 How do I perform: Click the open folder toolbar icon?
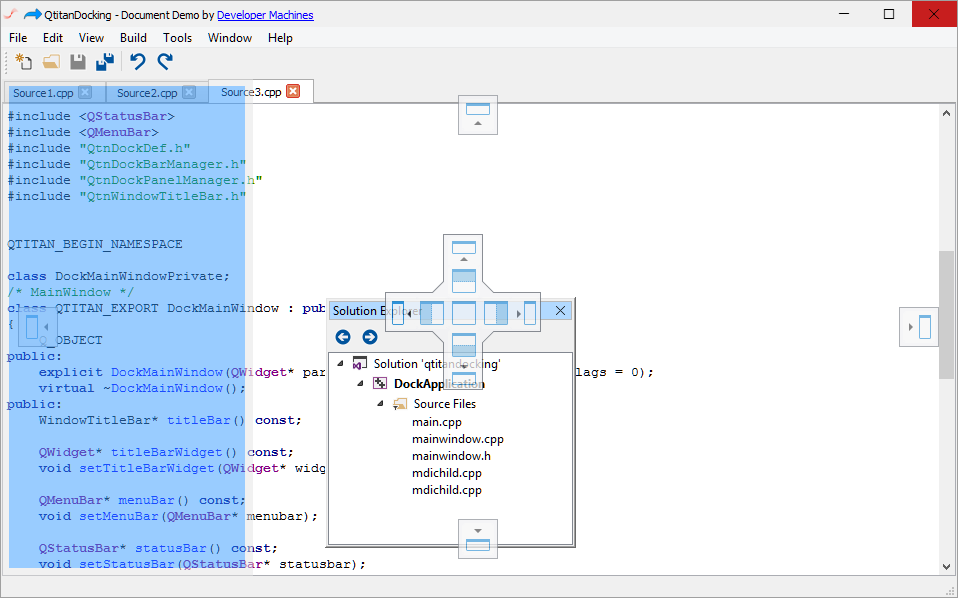pyautogui.click(x=51, y=62)
